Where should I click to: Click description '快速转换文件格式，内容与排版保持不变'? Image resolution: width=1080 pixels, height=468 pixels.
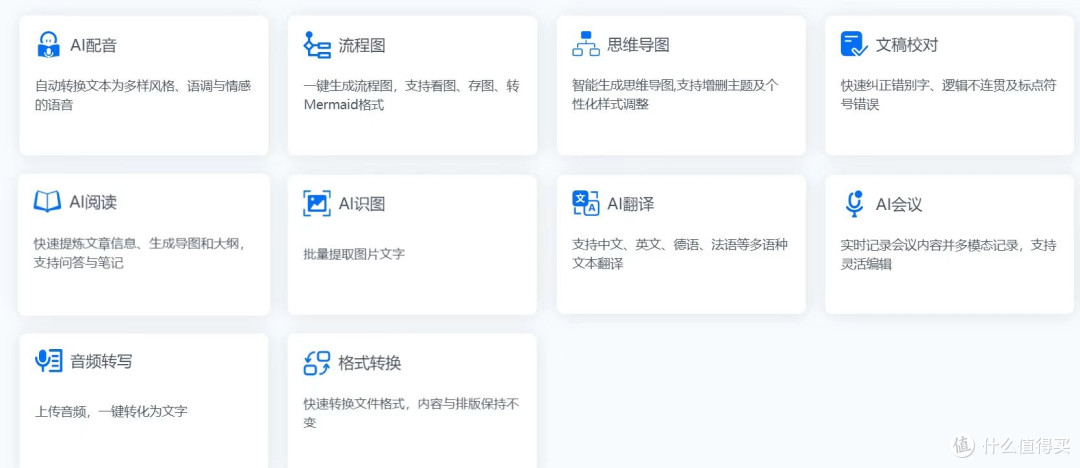click(x=412, y=413)
